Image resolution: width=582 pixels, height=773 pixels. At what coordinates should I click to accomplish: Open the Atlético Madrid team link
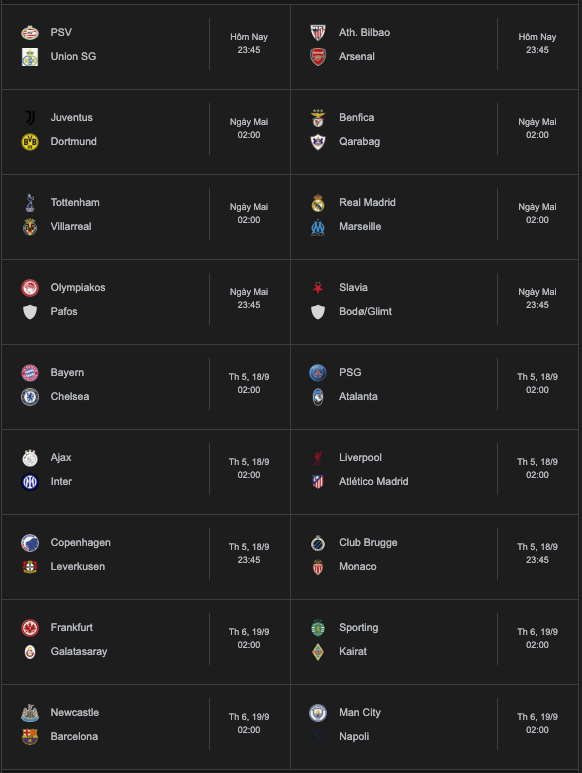click(x=374, y=482)
